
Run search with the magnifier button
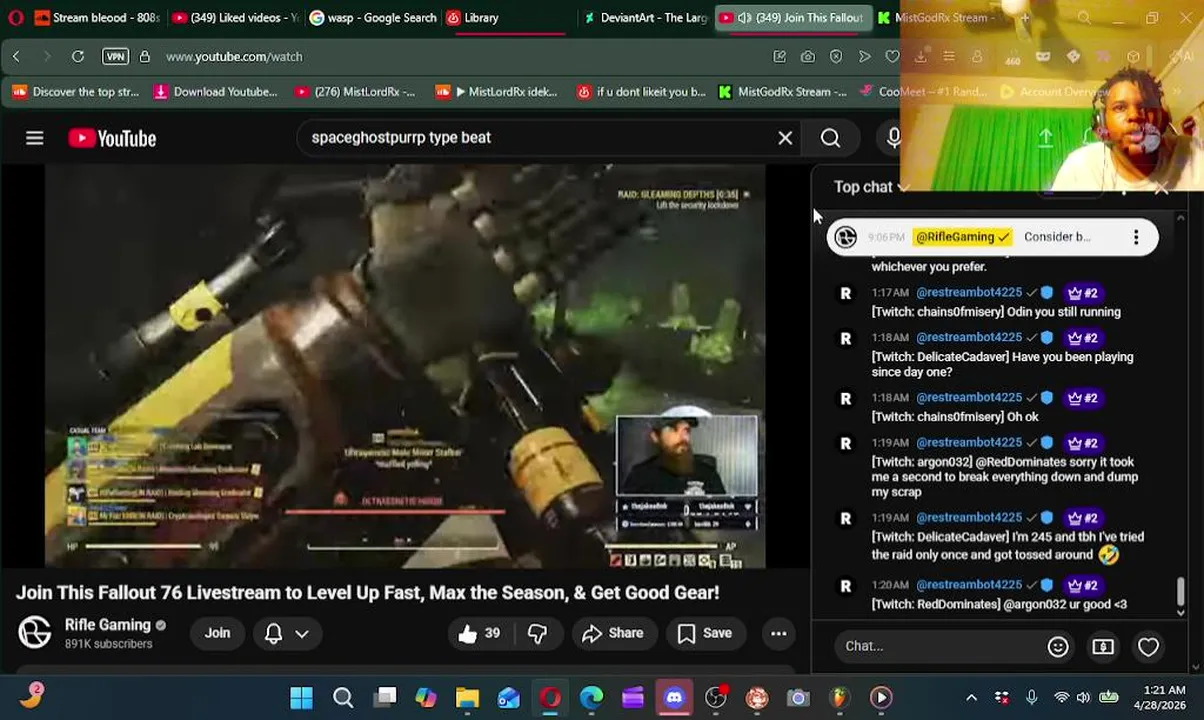[x=830, y=138]
